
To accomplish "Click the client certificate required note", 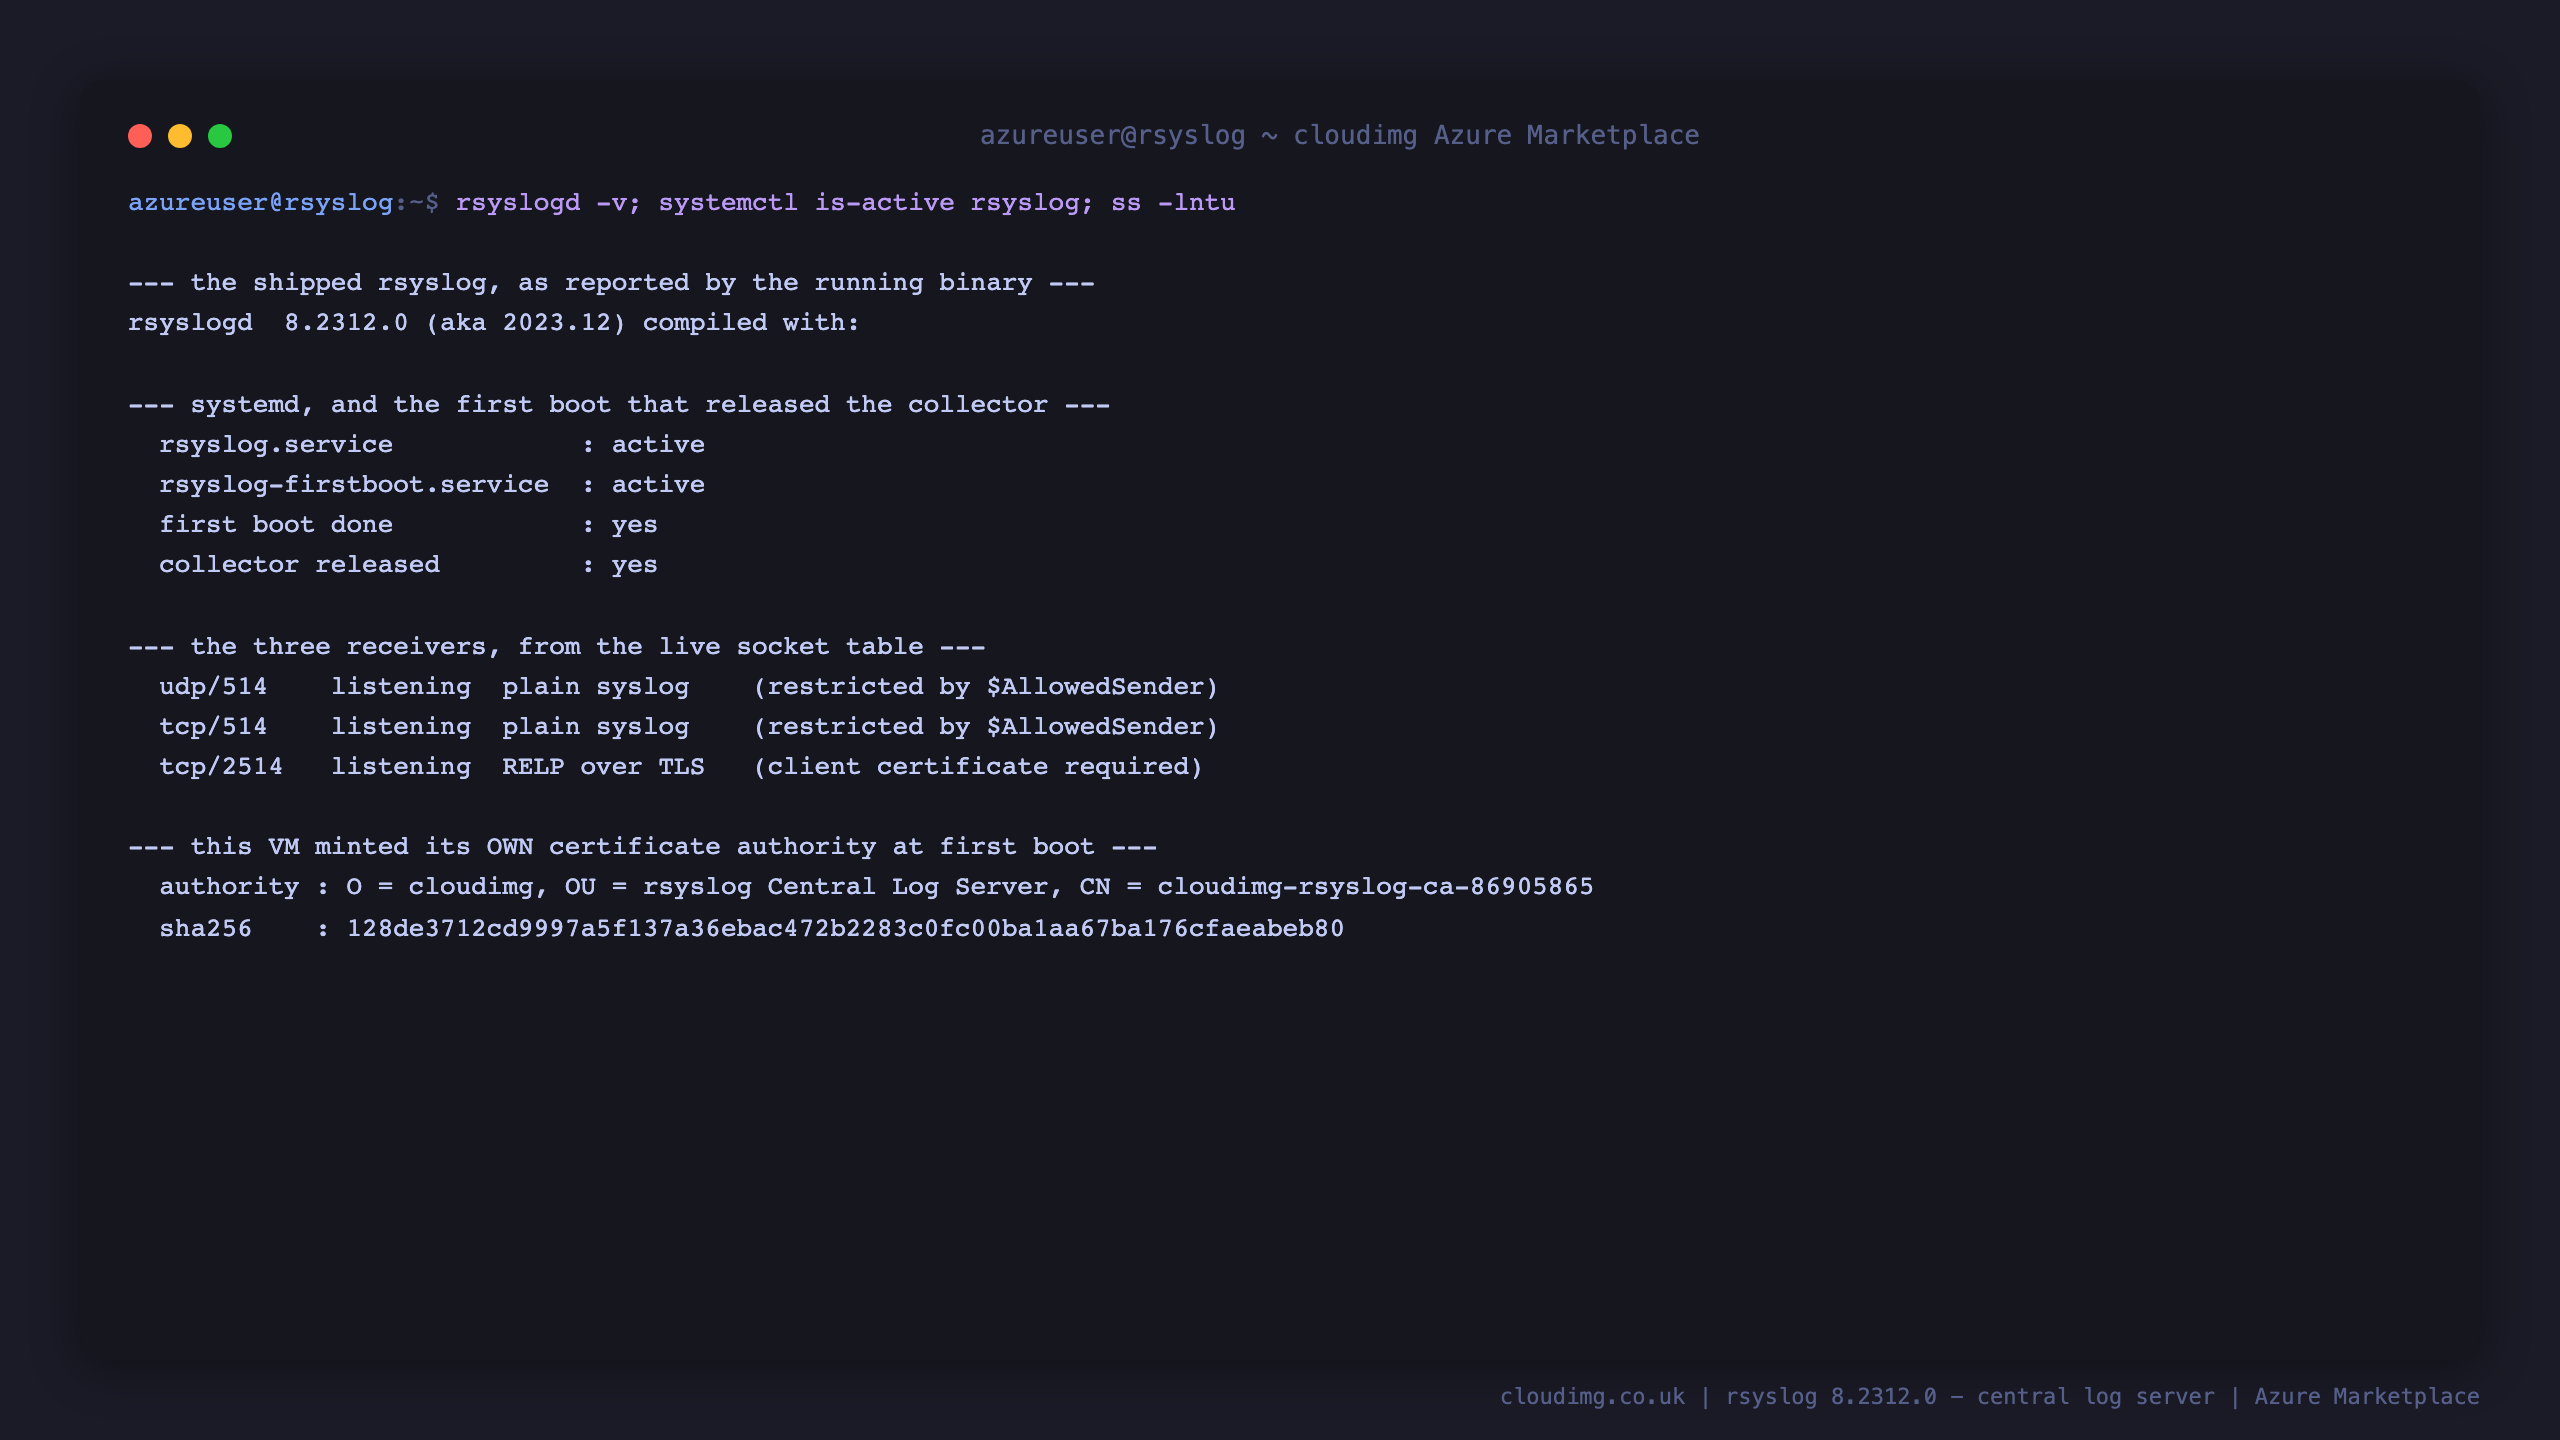I will click(x=977, y=767).
